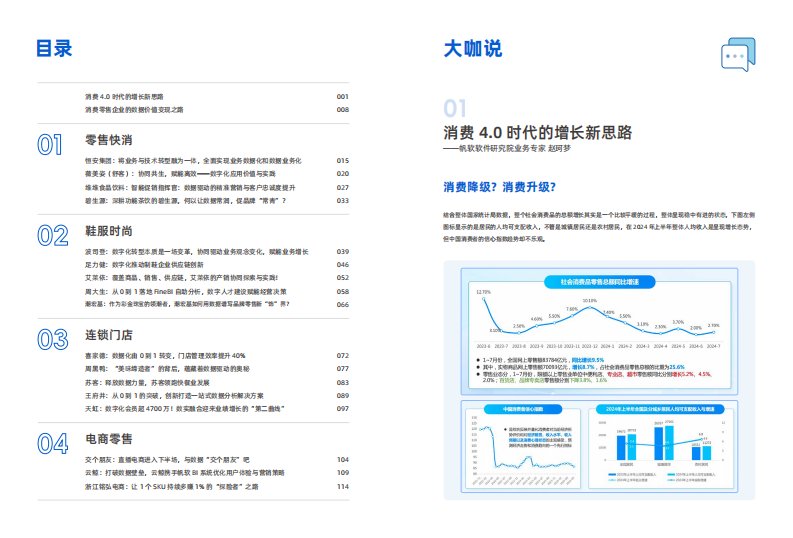
Task: Click the 目录 page title
Action: point(53,49)
